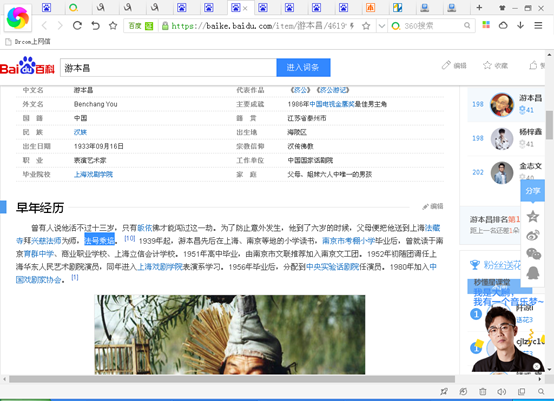The image size is (554, 401).
Task: Click the 早年经历 section 编辑 link
Action: pos(433,206)
